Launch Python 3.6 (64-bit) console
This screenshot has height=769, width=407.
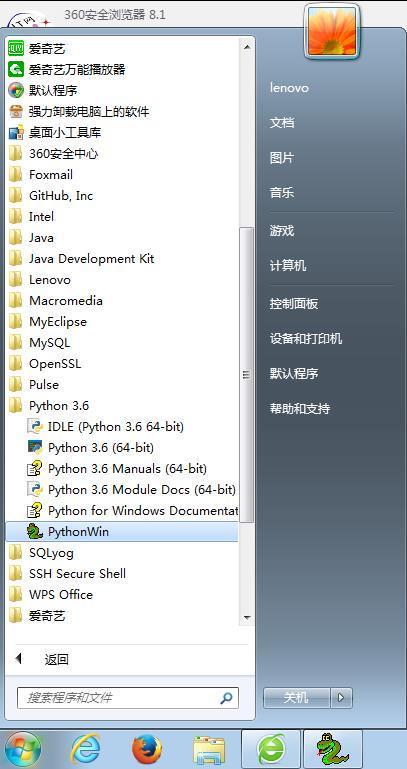tap(122, 448)
